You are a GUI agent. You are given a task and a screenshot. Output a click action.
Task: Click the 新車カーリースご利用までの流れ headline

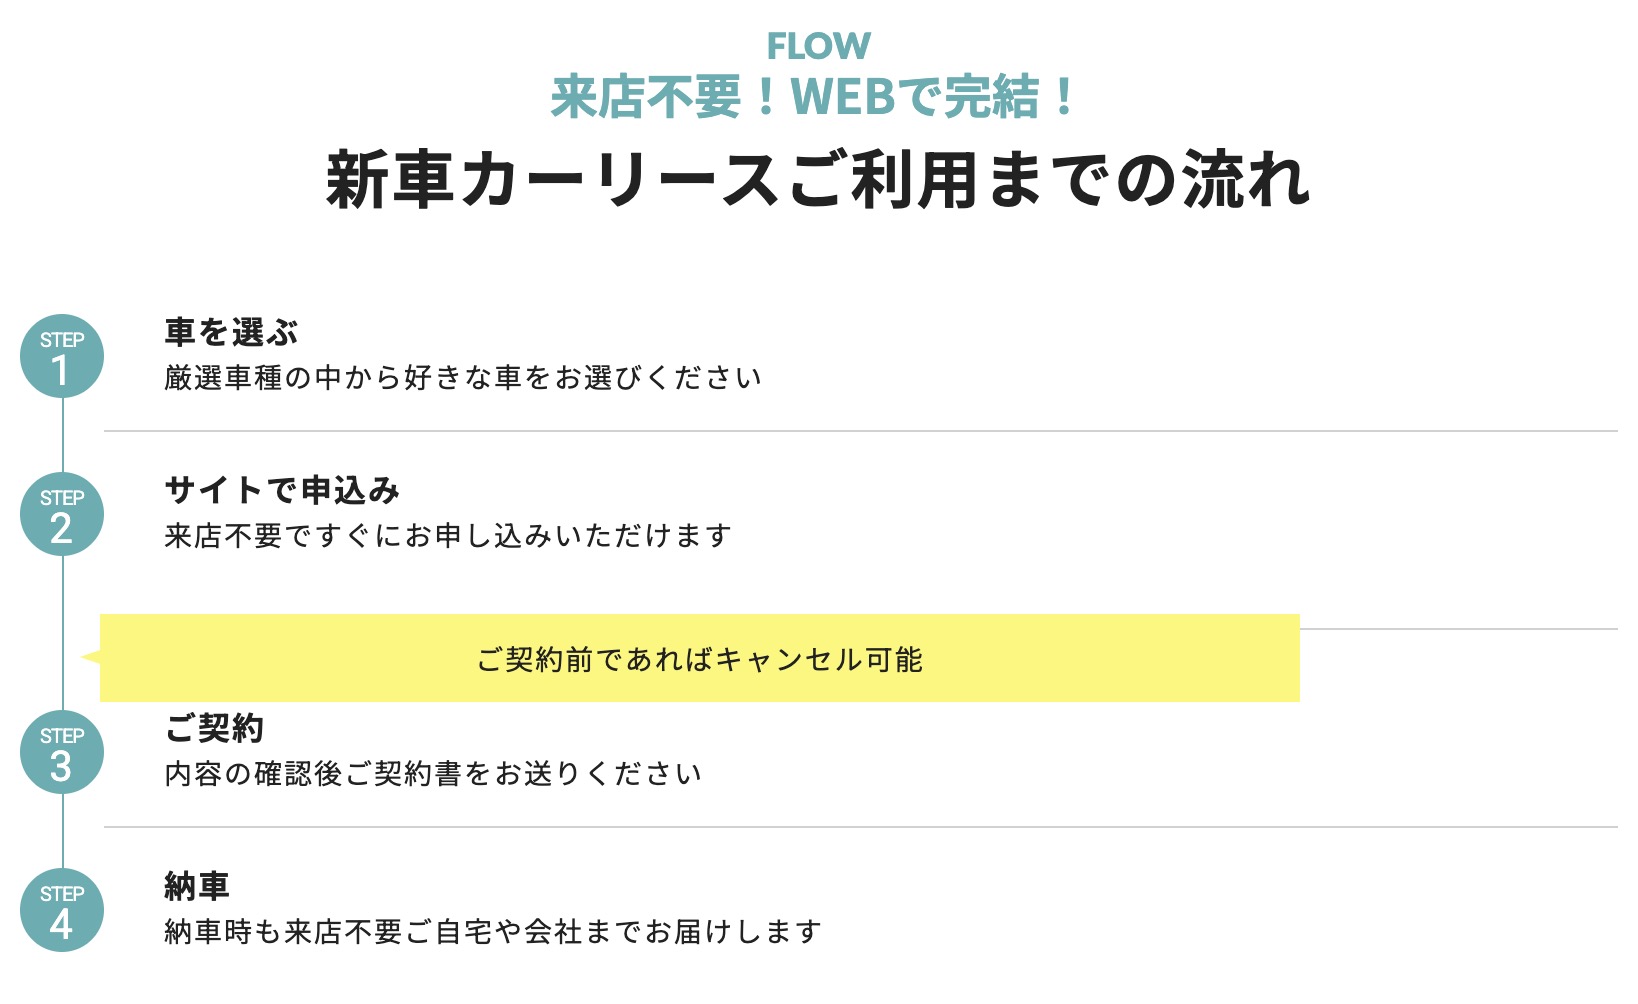click(818, 180)
